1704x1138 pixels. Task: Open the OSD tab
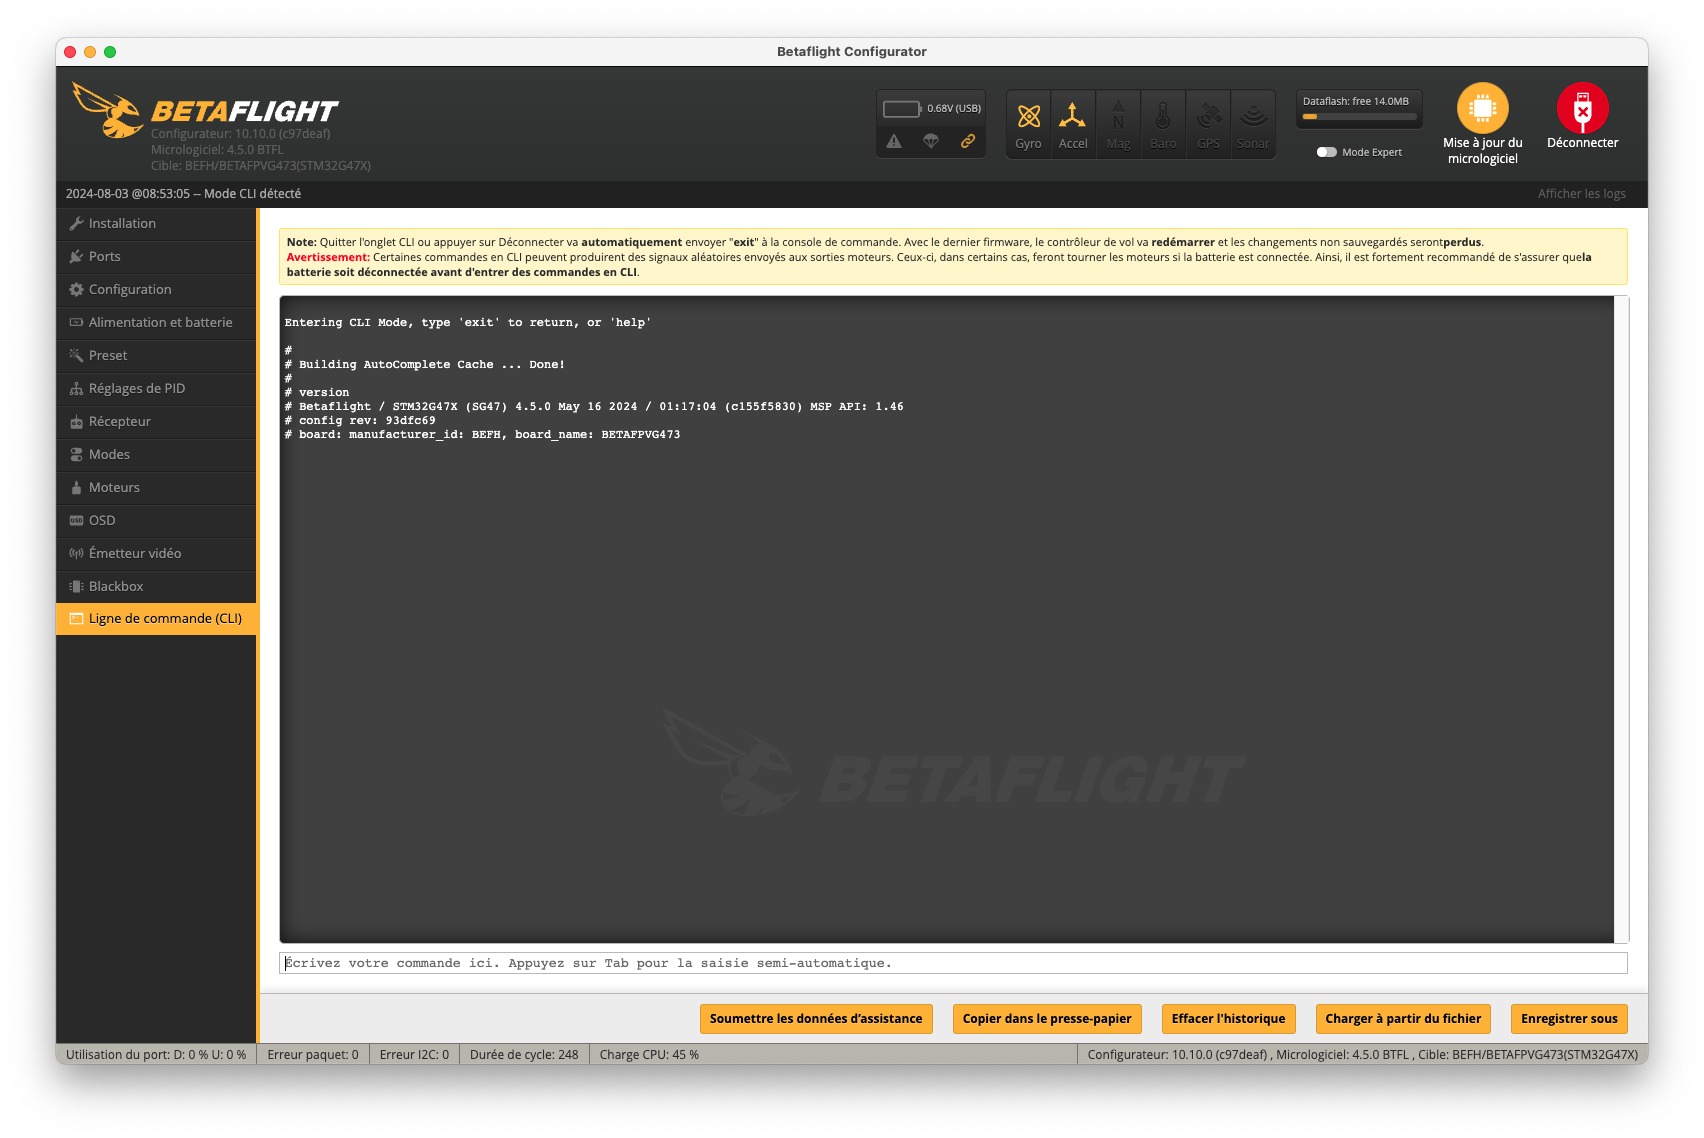tap(156, 521)
